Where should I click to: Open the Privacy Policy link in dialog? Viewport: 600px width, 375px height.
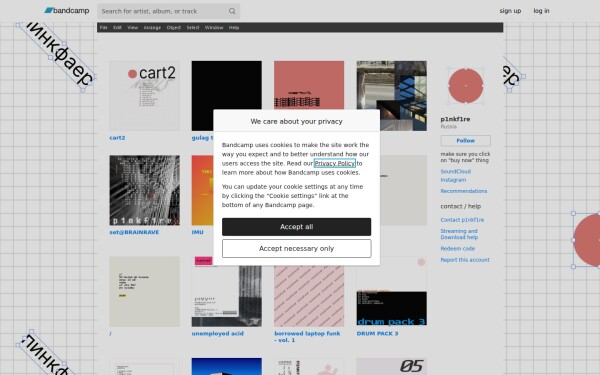[335, 163]
